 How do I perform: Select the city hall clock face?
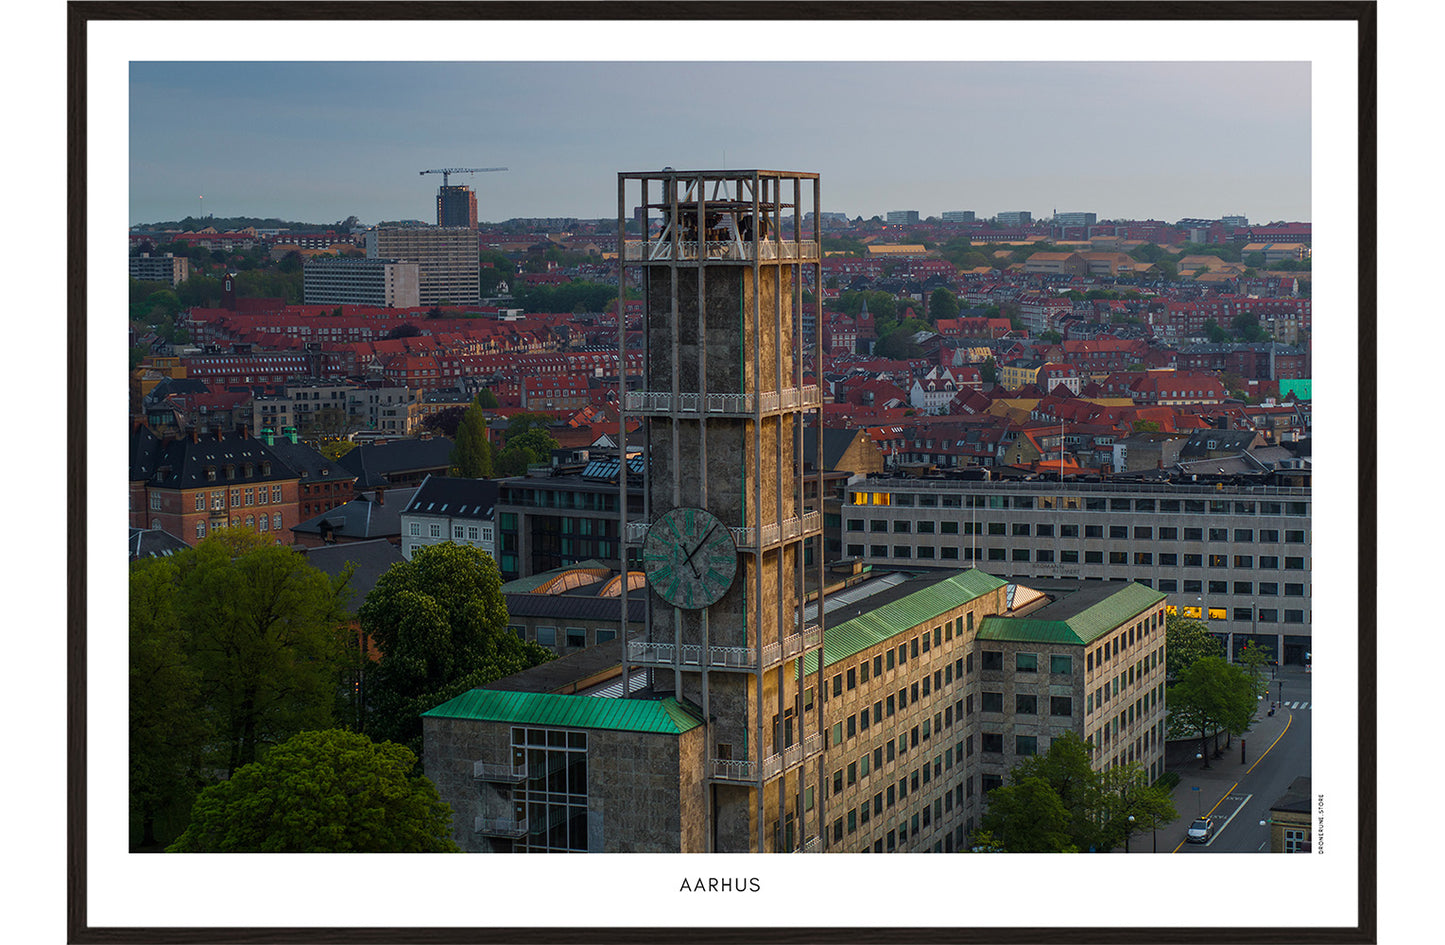point(691,556)
